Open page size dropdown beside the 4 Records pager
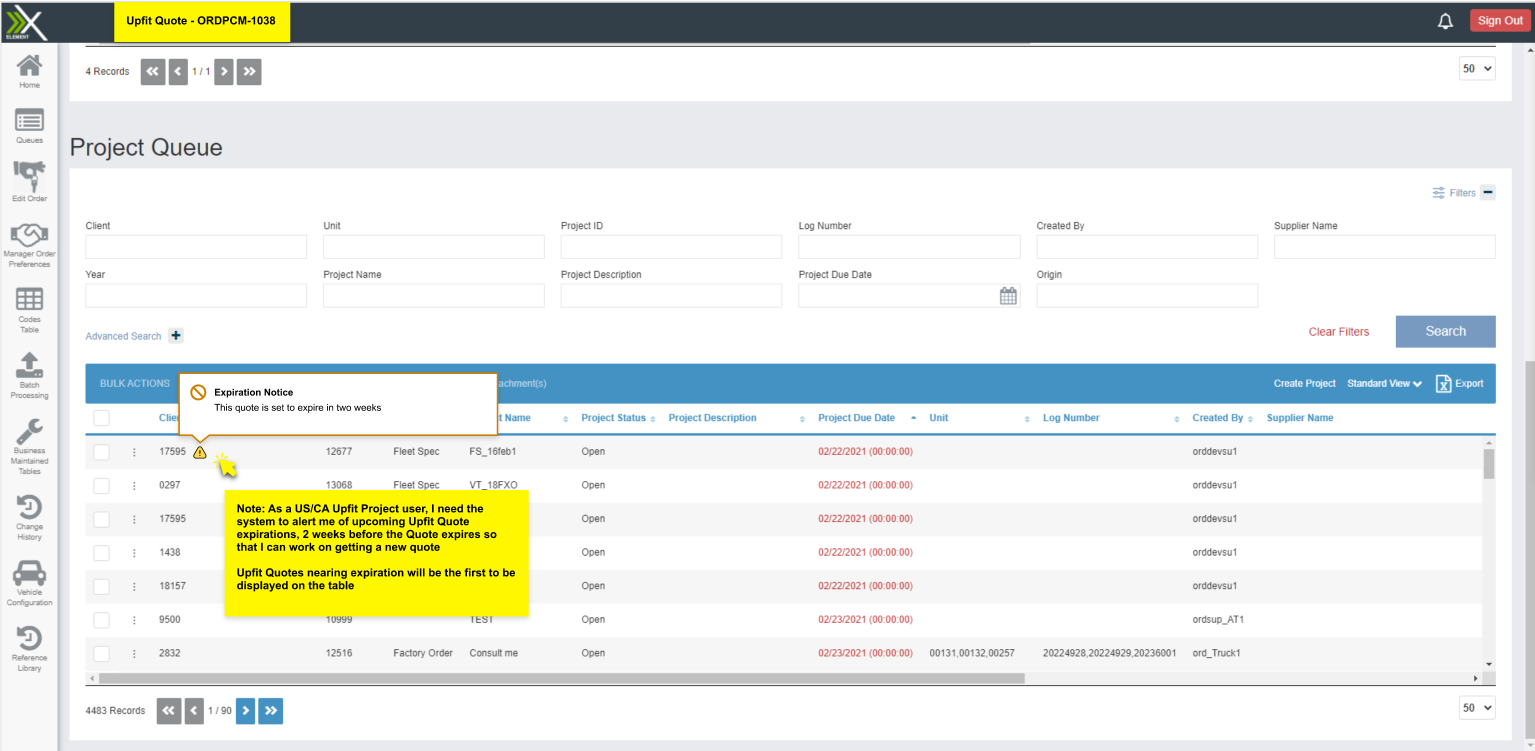This screenshot has width=1535, height=751. [1477, 69]
